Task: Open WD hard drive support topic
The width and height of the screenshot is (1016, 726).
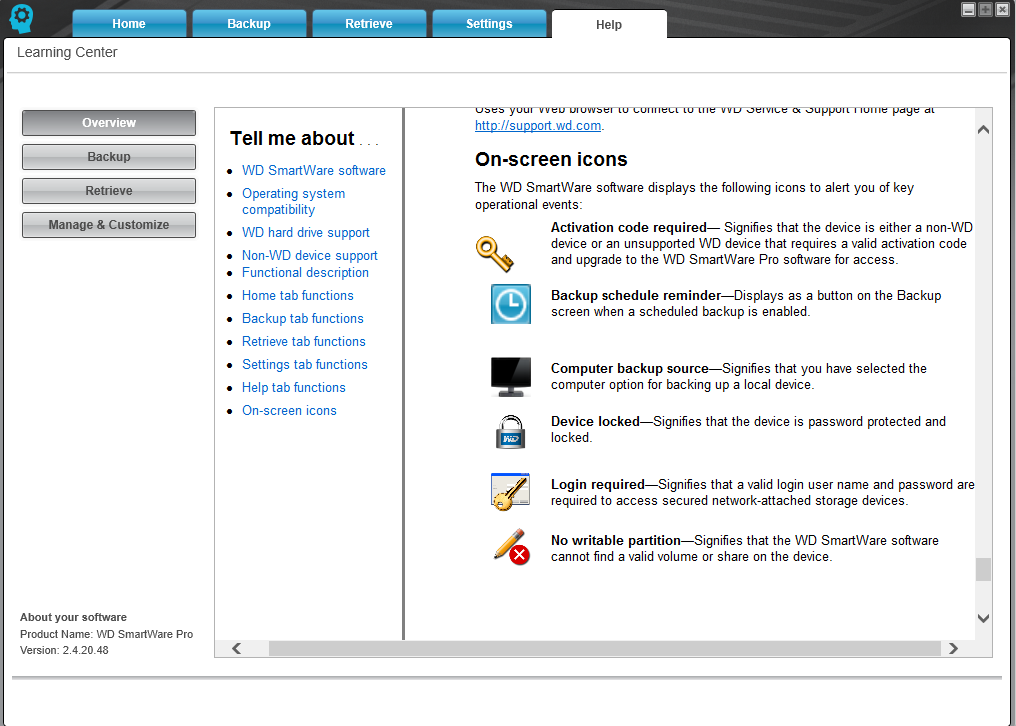Action: click(x=306, y=233)
